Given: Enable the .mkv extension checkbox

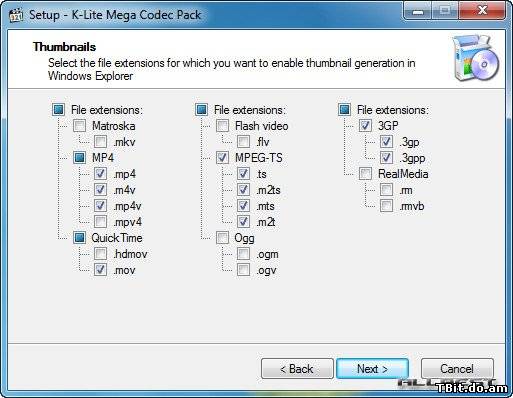Looking at the screenshot, I should [x=100, y=142].
